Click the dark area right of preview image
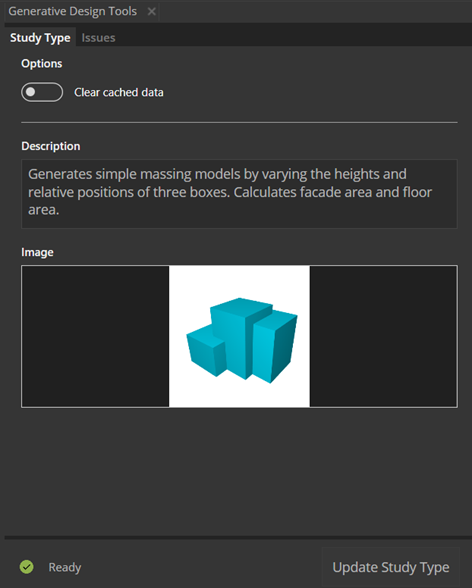Image resolution: width=472 pixels, height=588 pixels. click(383, 336)
